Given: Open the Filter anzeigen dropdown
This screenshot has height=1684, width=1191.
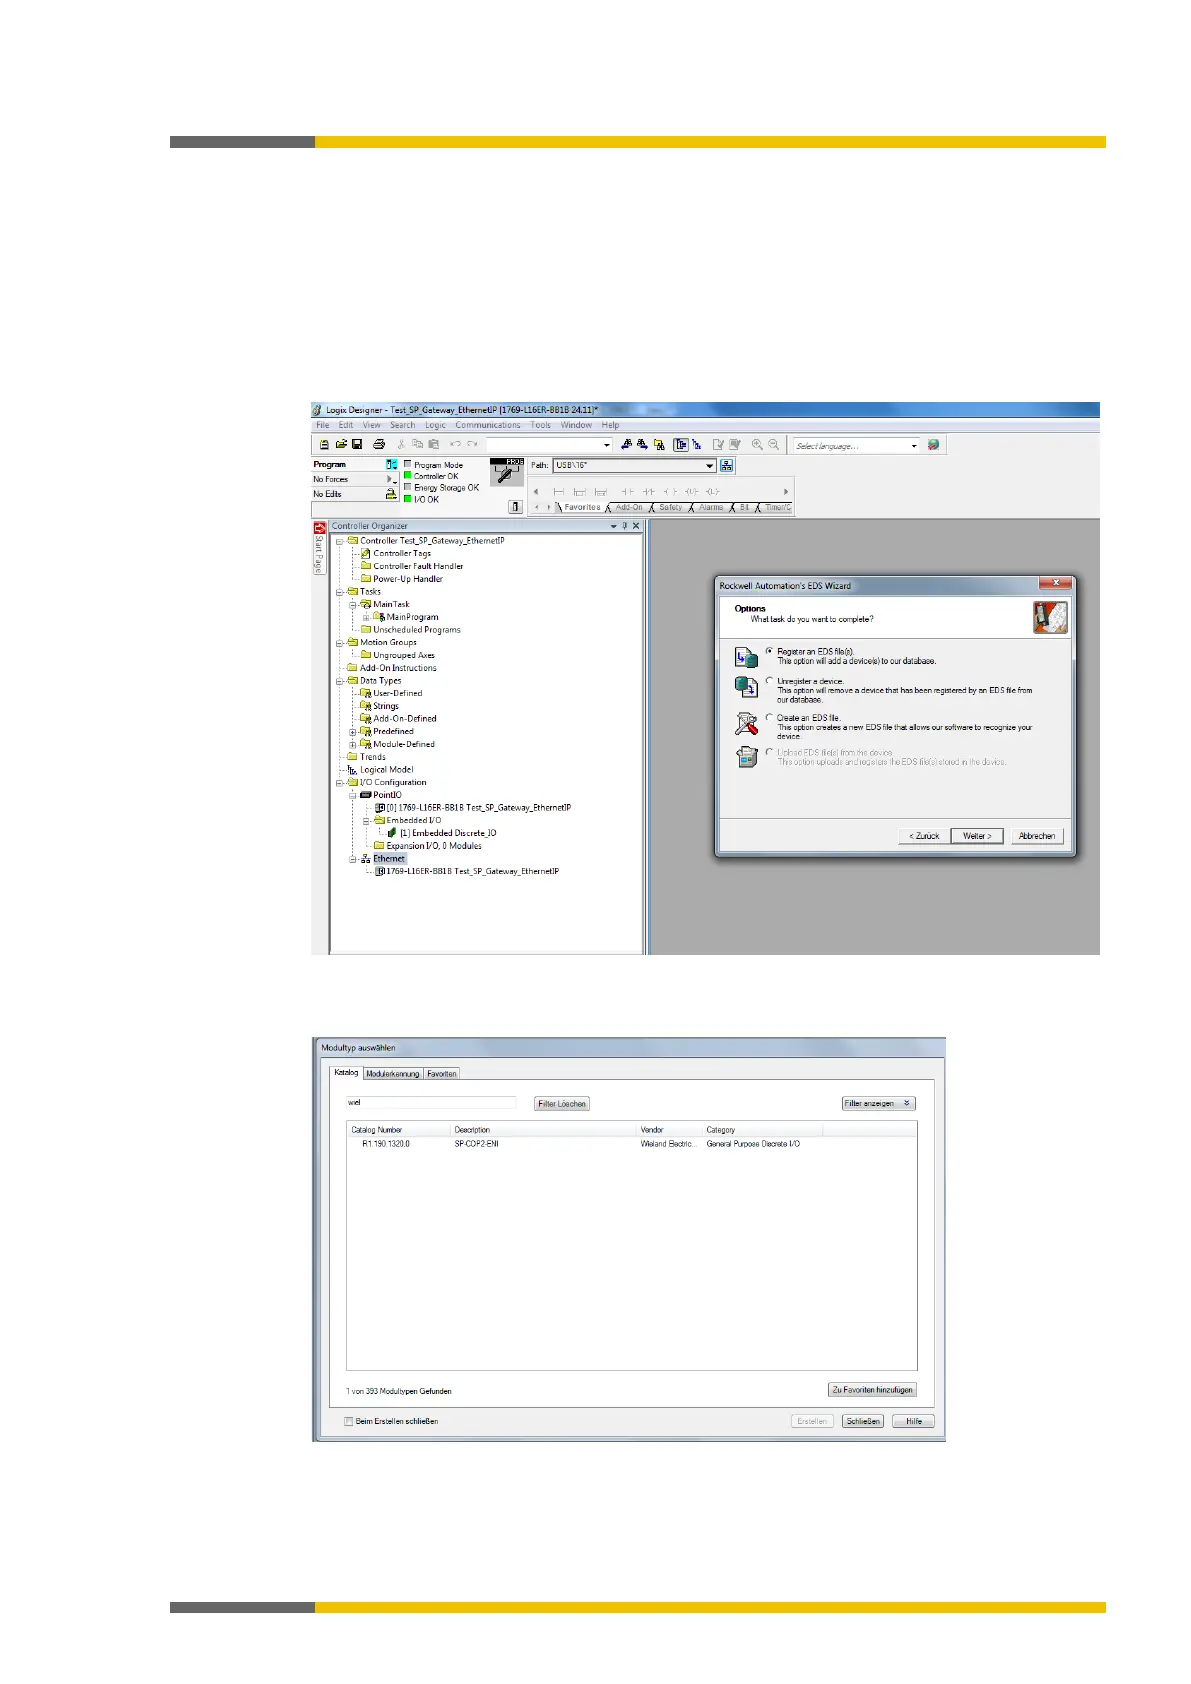Looking at the screenshot, I should click(x=879, y=1103).
